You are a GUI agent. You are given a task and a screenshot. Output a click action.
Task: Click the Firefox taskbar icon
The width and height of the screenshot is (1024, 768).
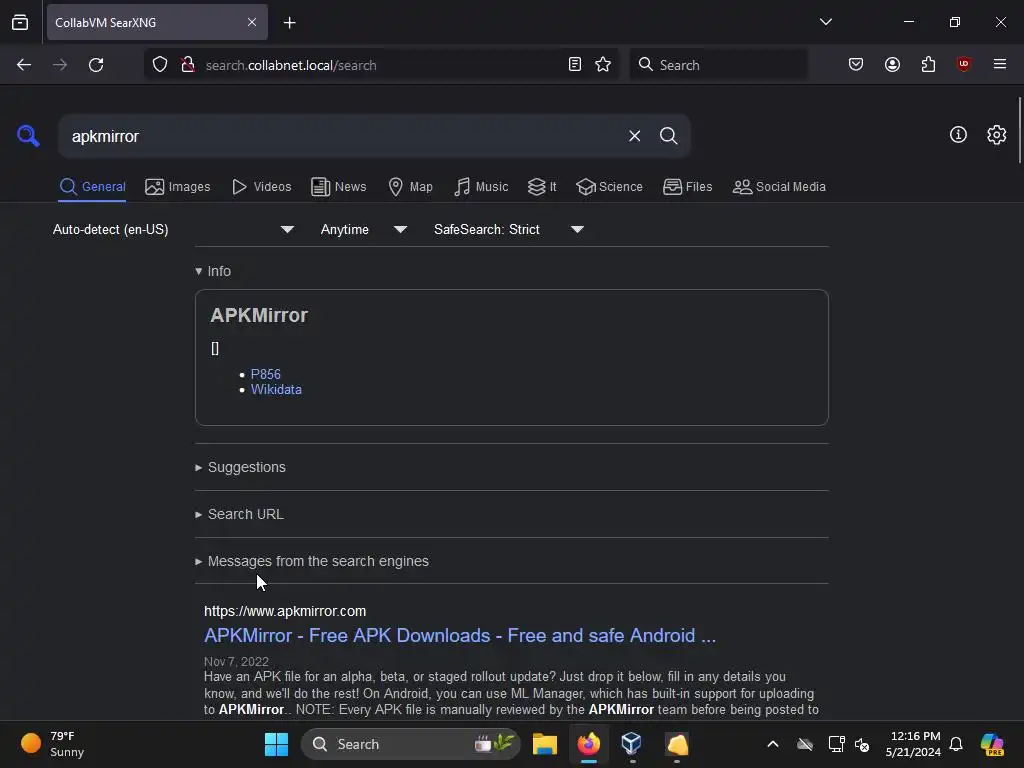pos(588,744)
